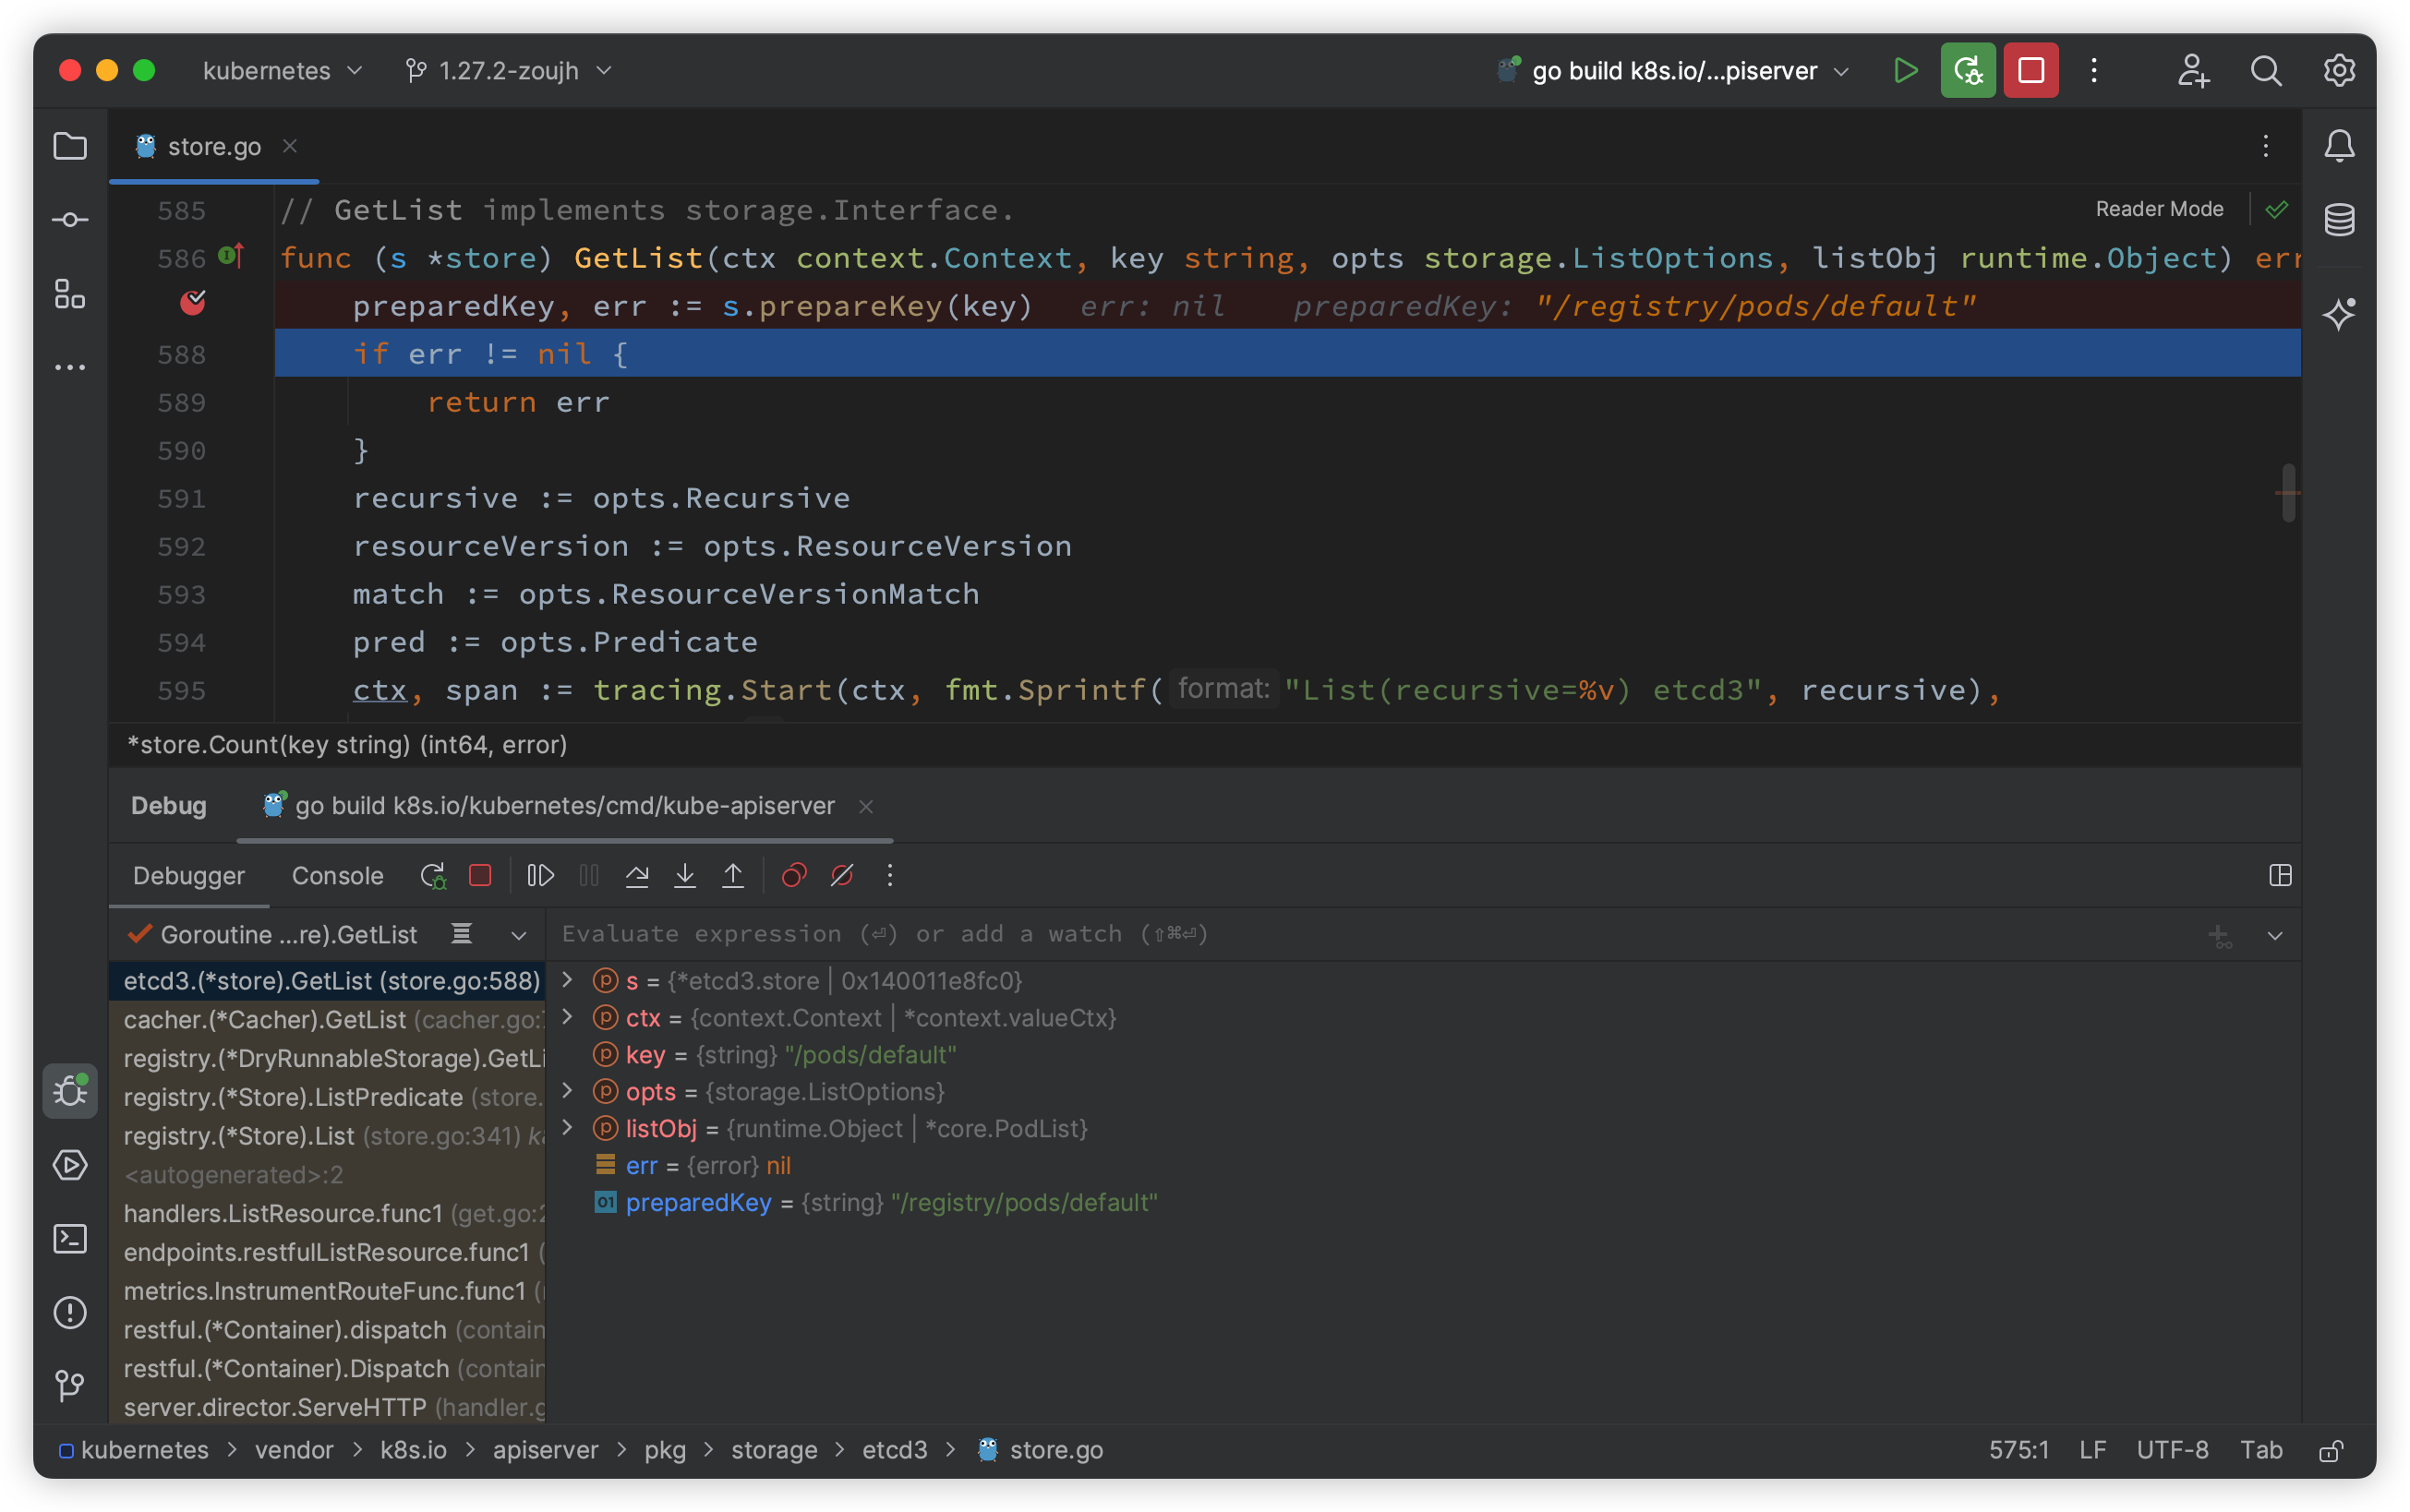The width and height of the screenshot is (2410, 1512).
Task: Click the Step Into debugger icon
Action: (x=685, y=876)
